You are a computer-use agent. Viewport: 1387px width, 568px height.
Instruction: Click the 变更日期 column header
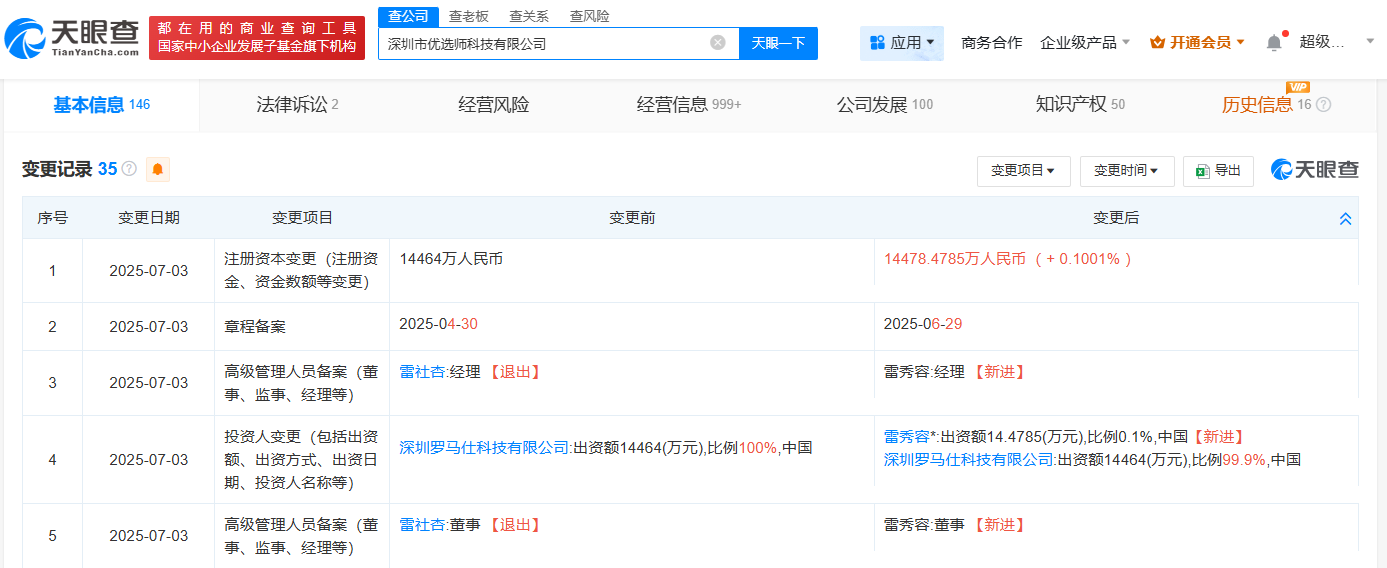click(149, 218)
